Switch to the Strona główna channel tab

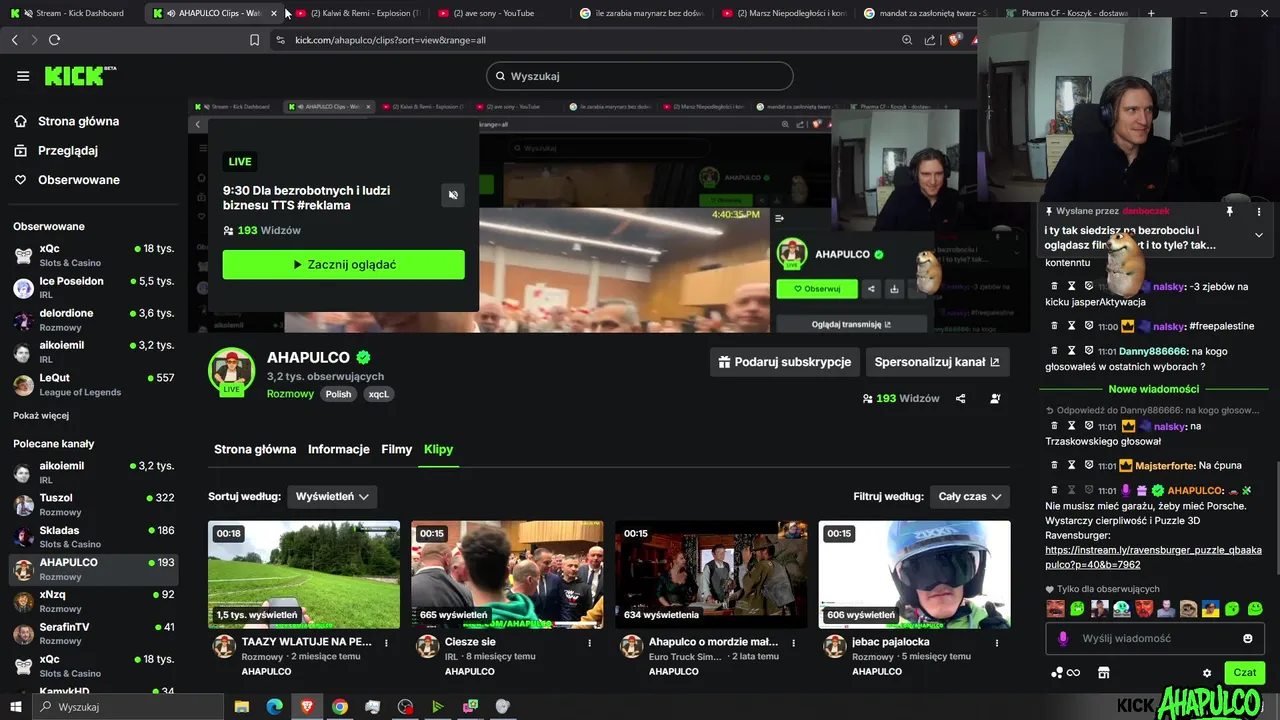[255, 449]
